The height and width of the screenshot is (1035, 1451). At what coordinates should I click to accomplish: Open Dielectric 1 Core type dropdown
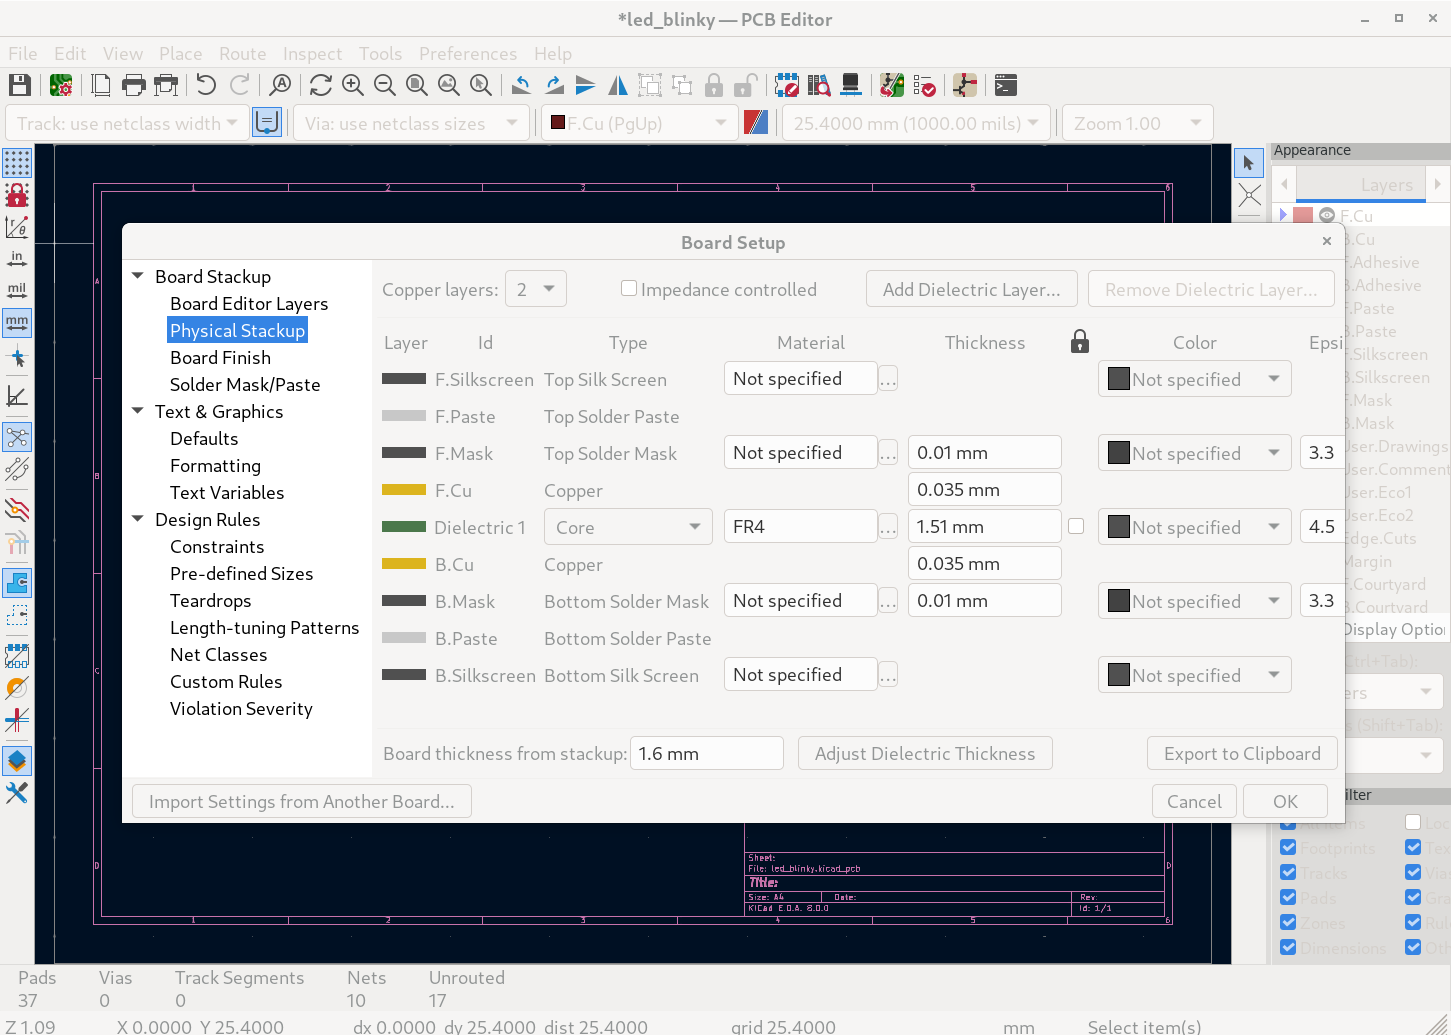click(627, 527)
